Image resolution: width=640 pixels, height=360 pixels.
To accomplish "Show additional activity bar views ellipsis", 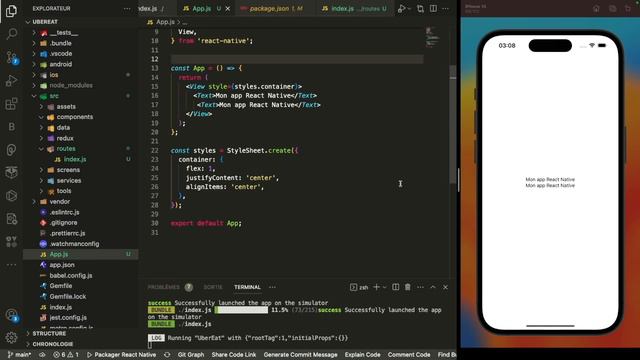I will coord(11,264).
